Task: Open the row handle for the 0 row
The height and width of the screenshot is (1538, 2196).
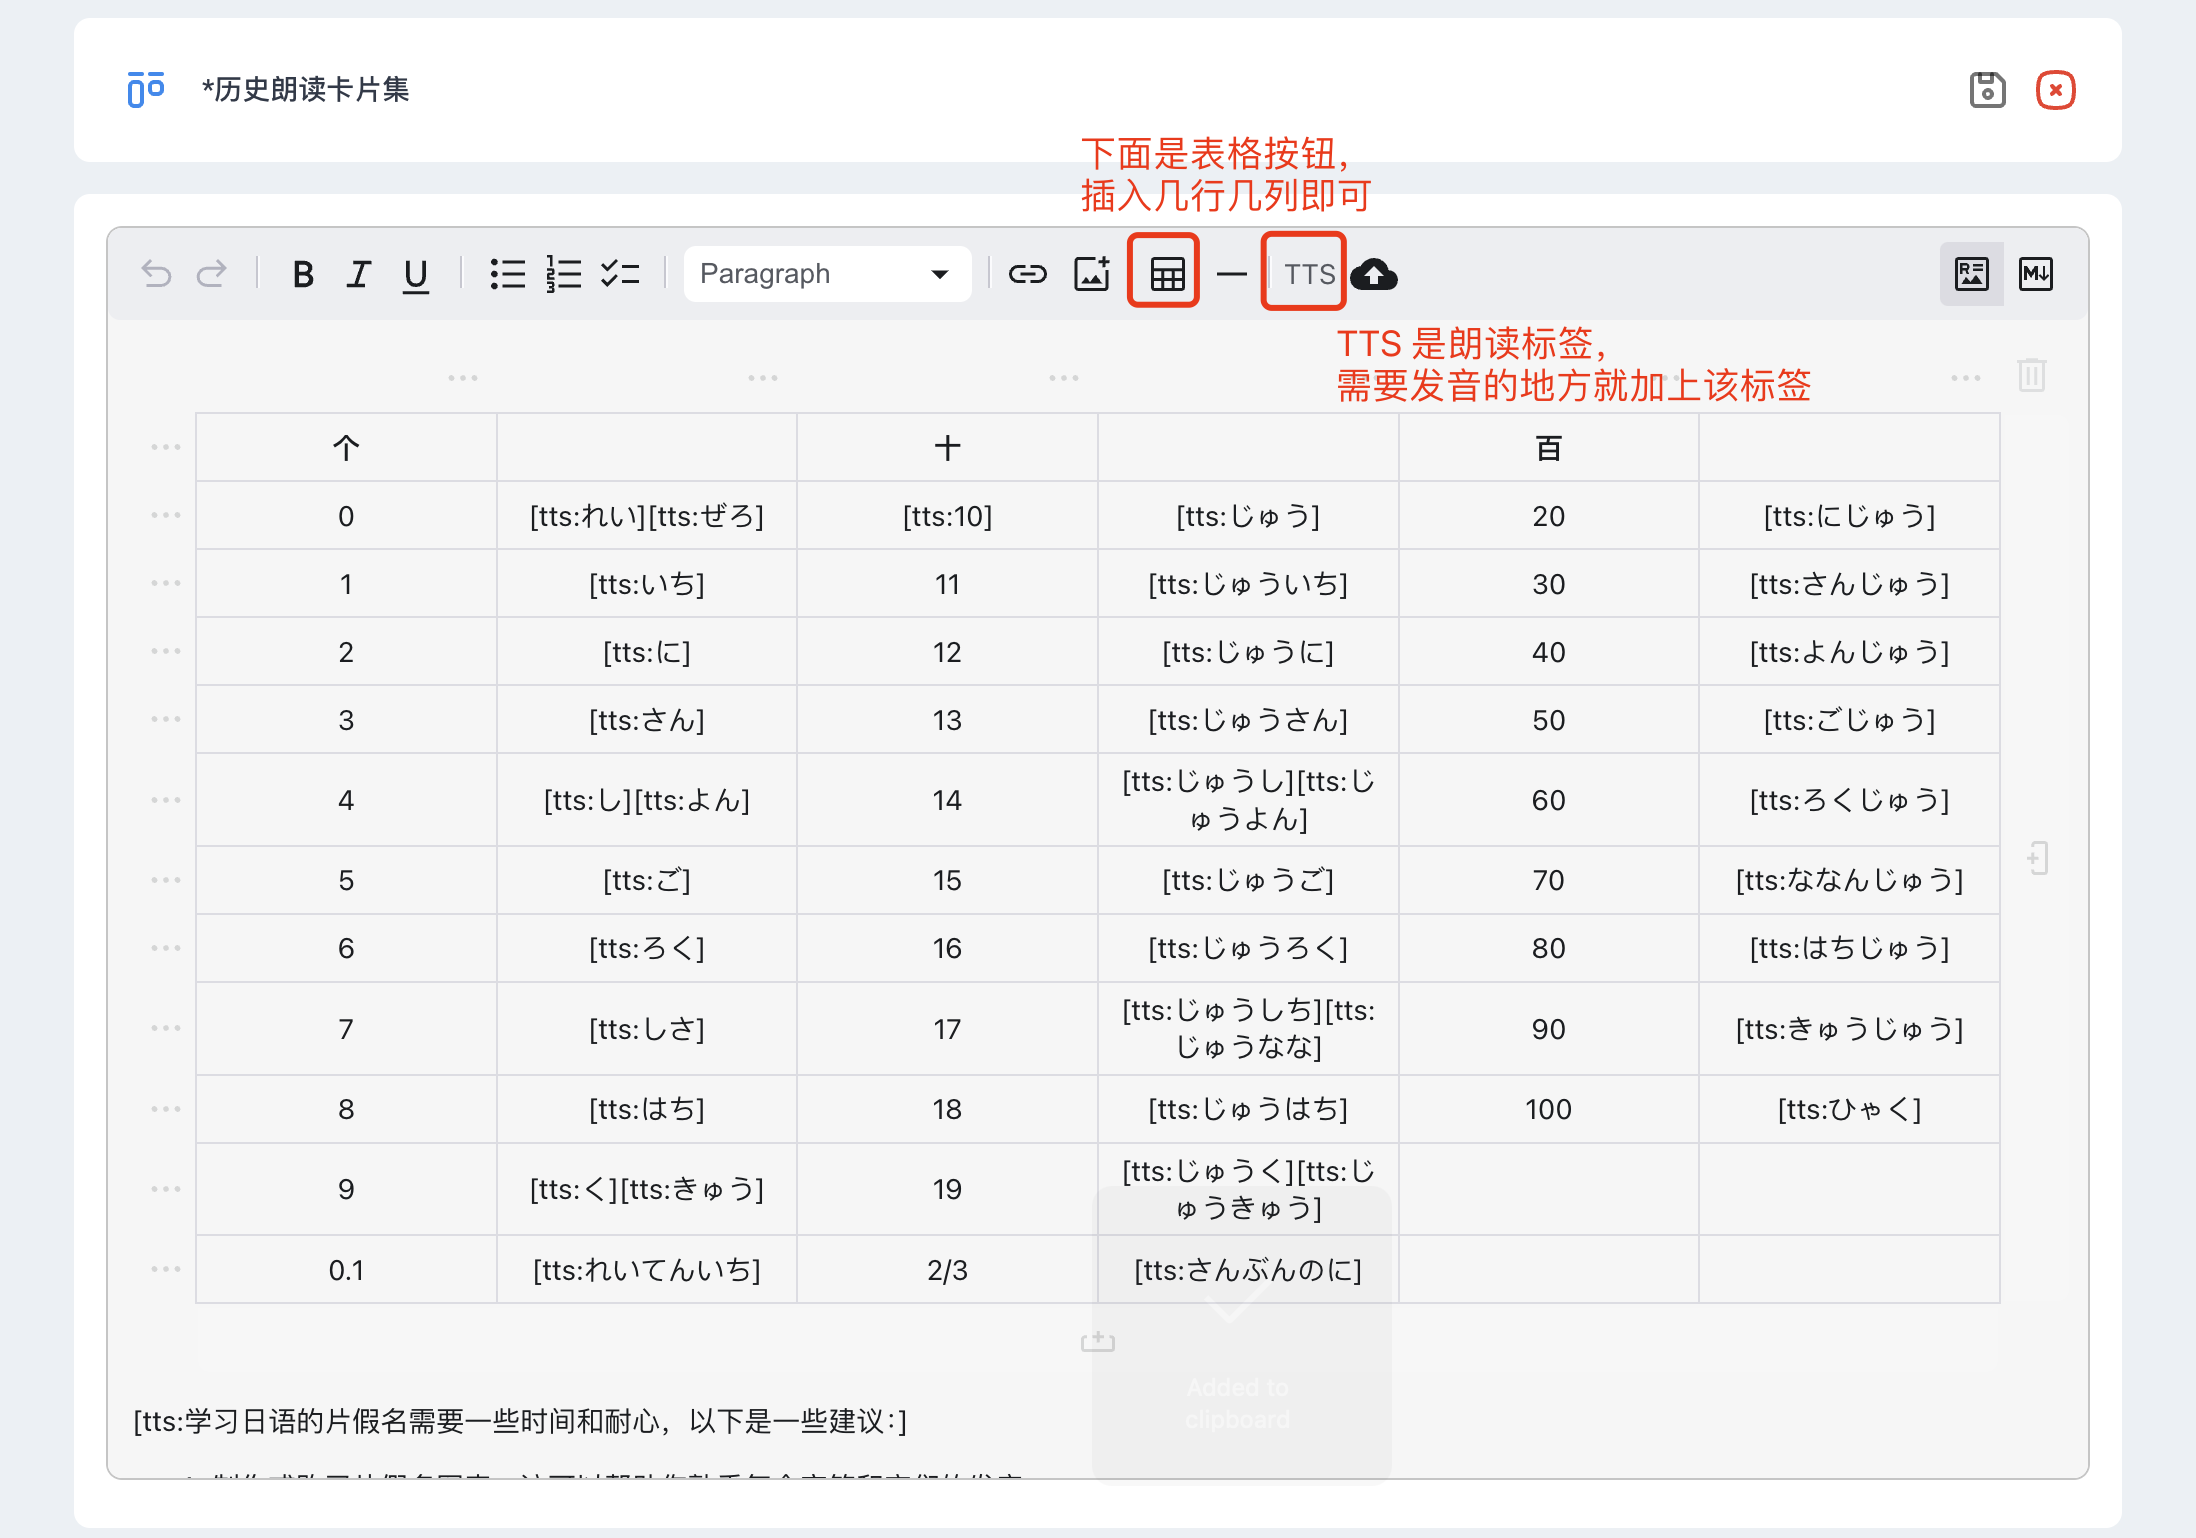Action: [x=166, y=515]
